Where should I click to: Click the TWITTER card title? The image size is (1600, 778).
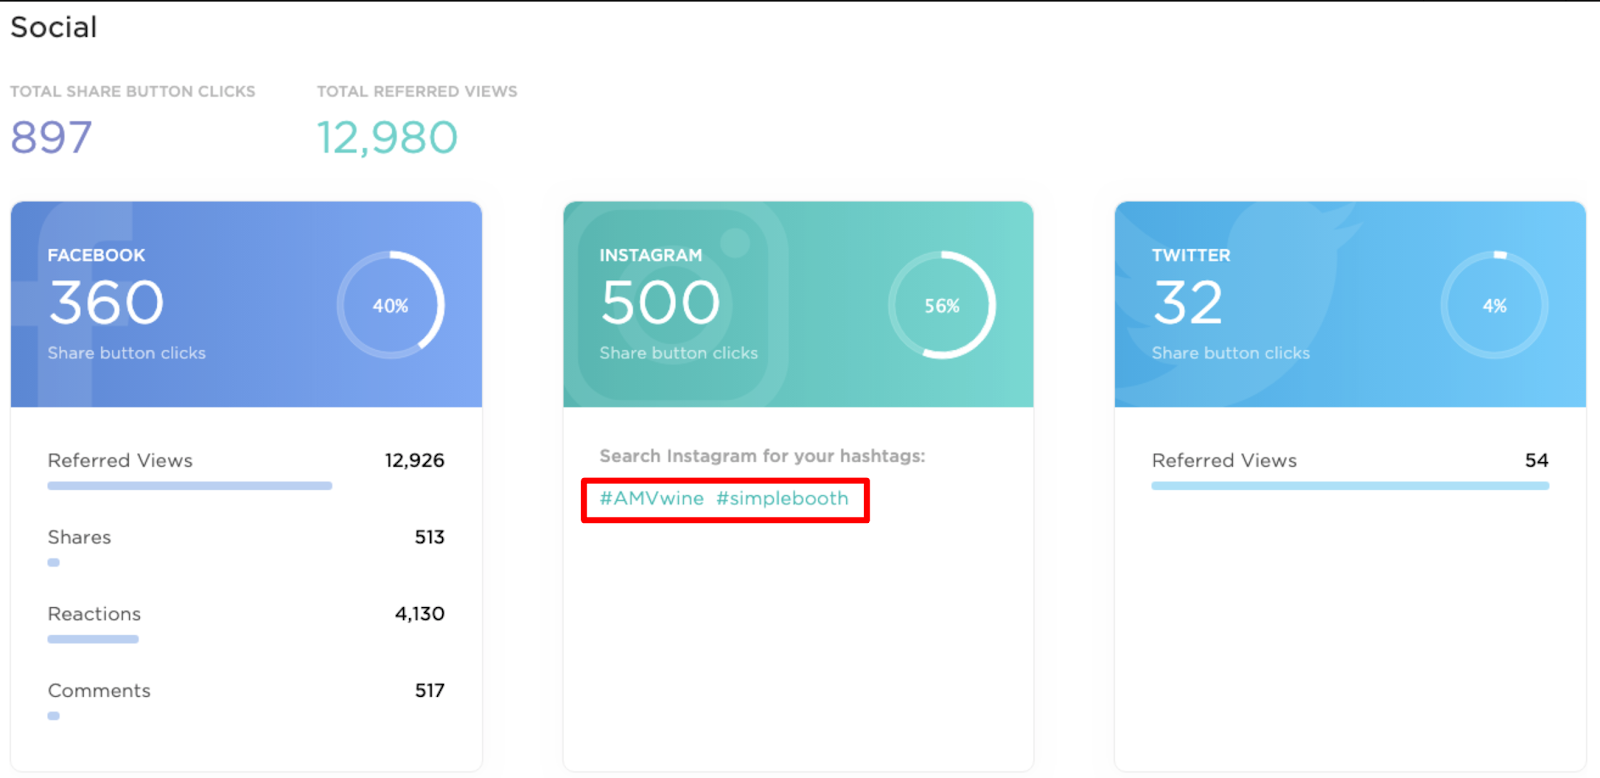coord(1191,255)
